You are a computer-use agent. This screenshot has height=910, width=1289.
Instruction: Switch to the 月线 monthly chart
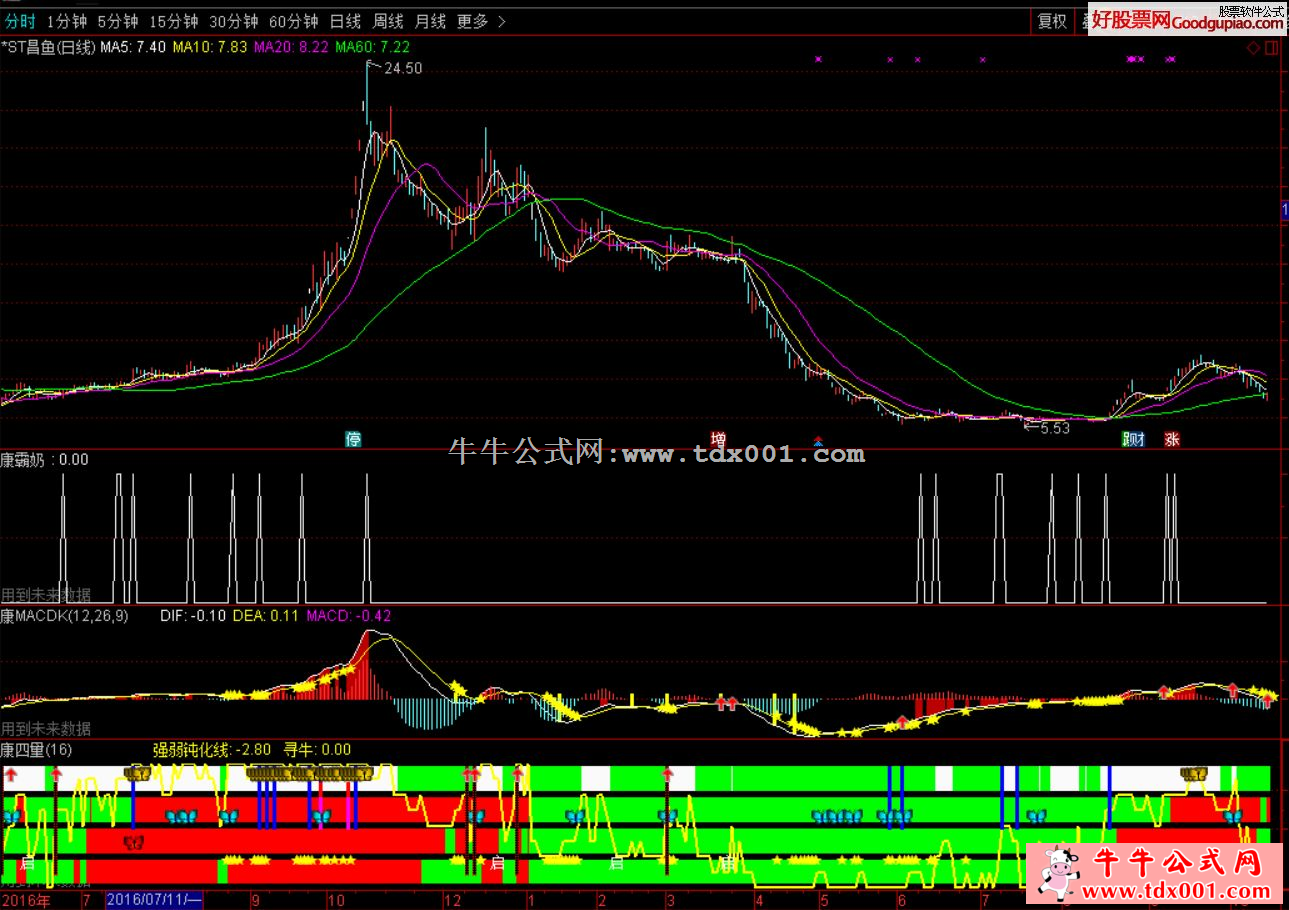tap(431, 21)
